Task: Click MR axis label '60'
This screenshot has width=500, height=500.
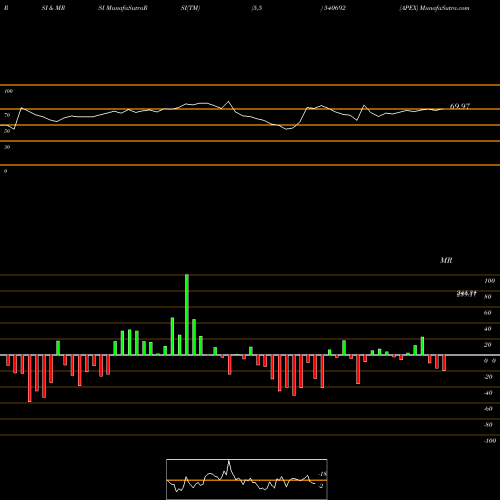Action: coord(488,313)
